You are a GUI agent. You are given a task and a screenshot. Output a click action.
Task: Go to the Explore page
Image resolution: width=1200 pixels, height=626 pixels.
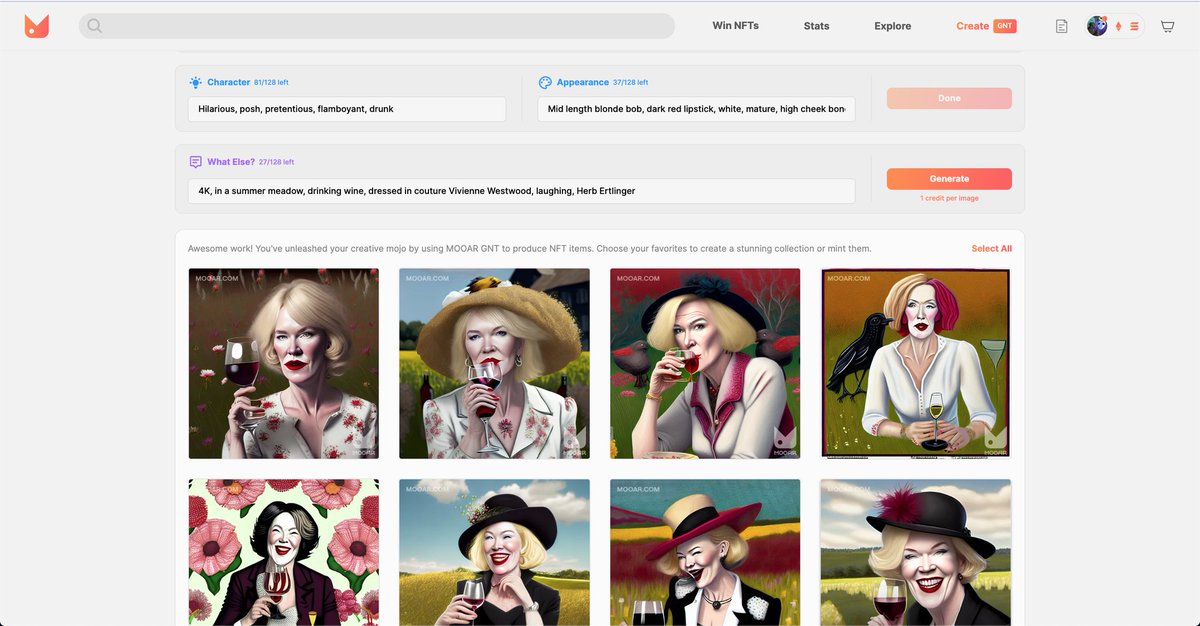point(892,26)
